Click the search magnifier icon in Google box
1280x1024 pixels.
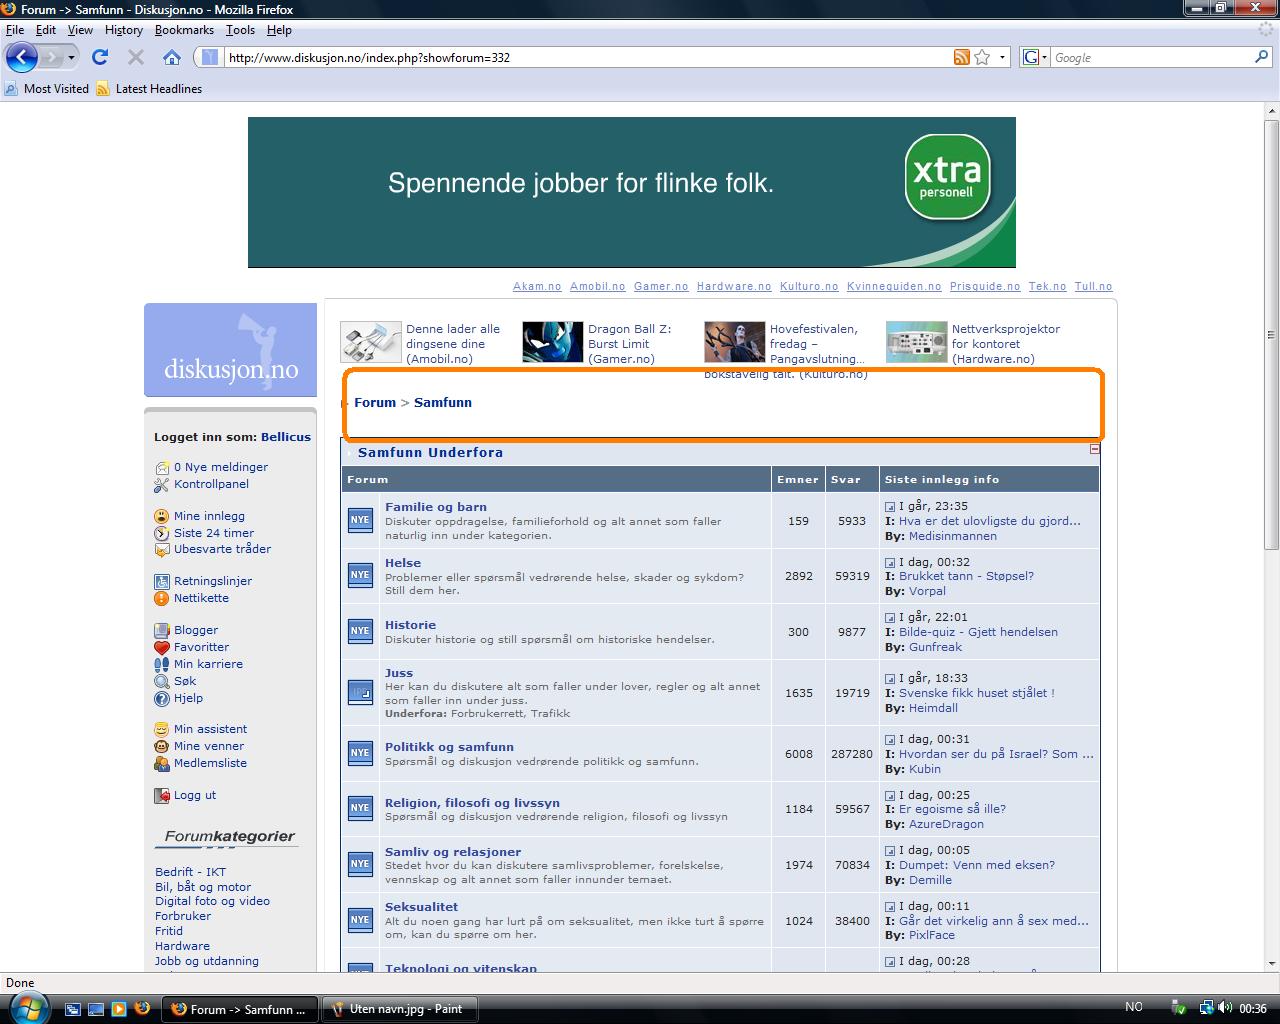[x=1262, y=57]
